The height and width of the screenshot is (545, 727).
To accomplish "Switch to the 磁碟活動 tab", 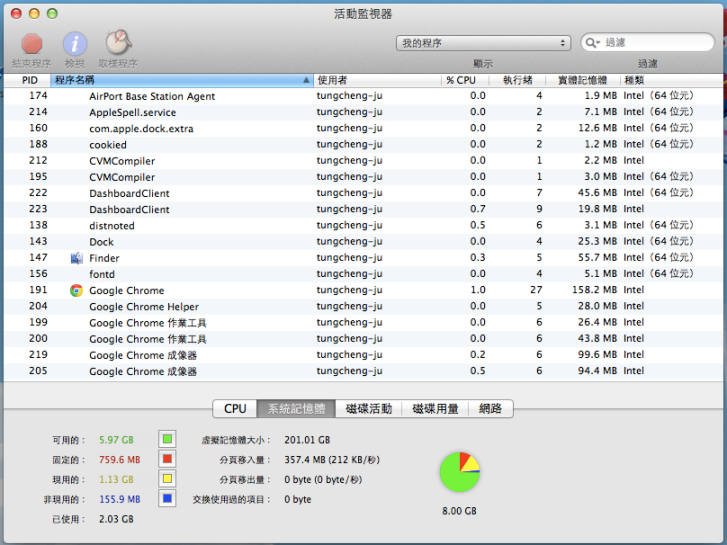I will coord(369,409).
